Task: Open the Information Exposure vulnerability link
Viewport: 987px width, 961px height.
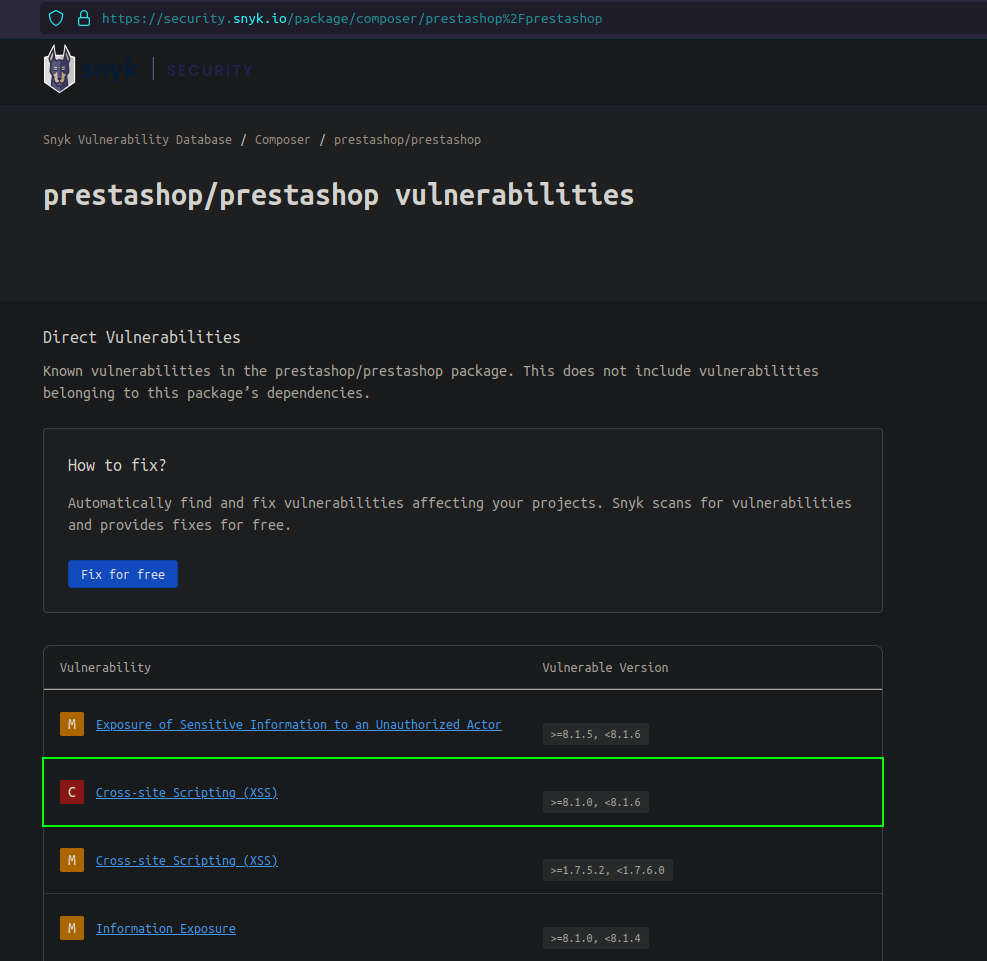Action: (165, 928)
